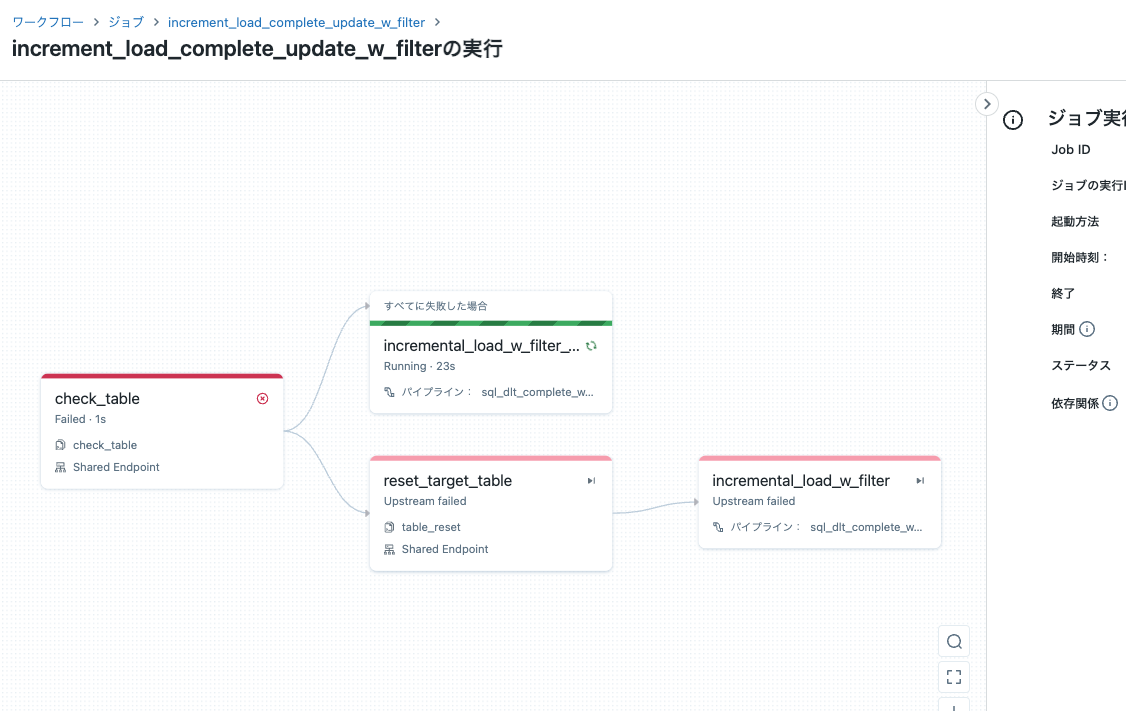
Task: Open sql_dlt_complete_w... pipeline link on running task
Action: pos(536,392)
